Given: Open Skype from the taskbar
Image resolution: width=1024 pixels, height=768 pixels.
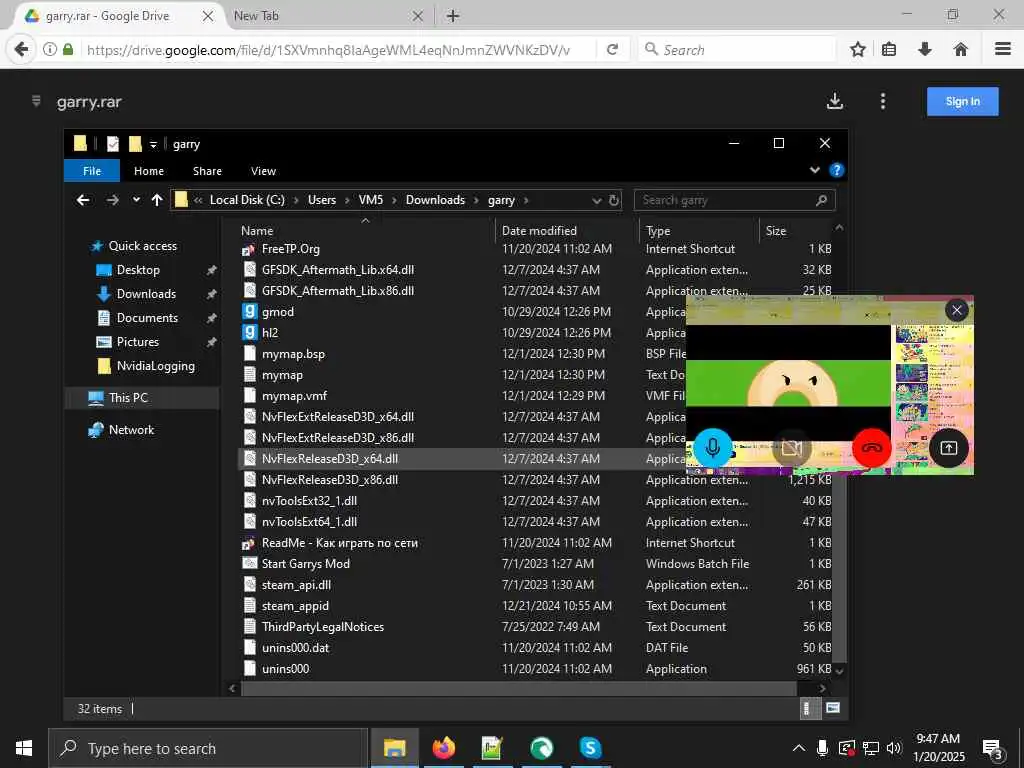Looking at the screenshot, I should pyautogui.click(x=590, y=748).
